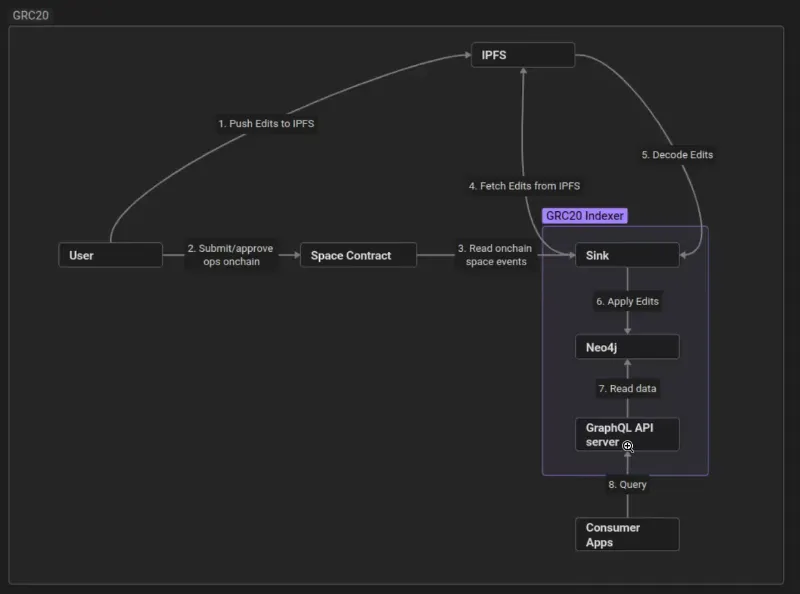Select the User node

[110, 255]
